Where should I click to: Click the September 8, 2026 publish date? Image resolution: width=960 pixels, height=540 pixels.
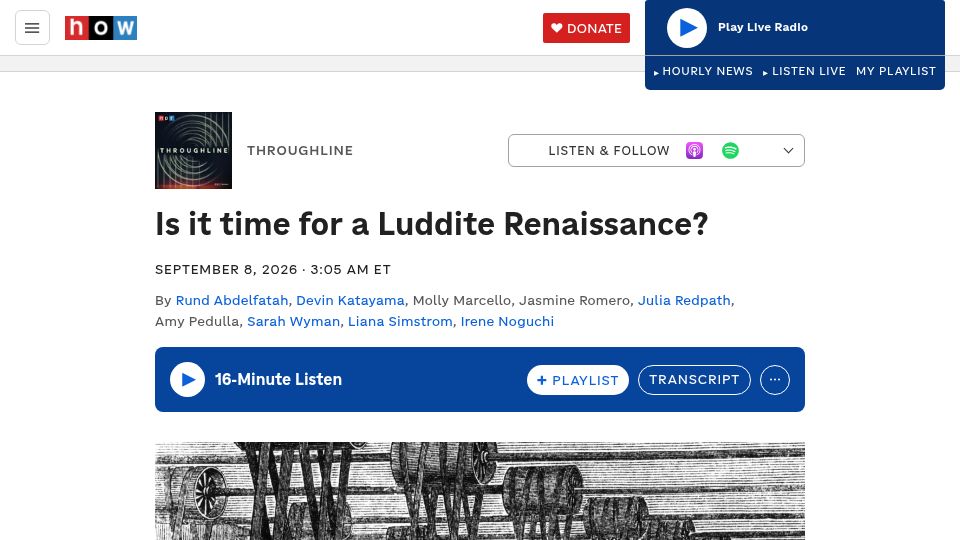coord(226,270)
